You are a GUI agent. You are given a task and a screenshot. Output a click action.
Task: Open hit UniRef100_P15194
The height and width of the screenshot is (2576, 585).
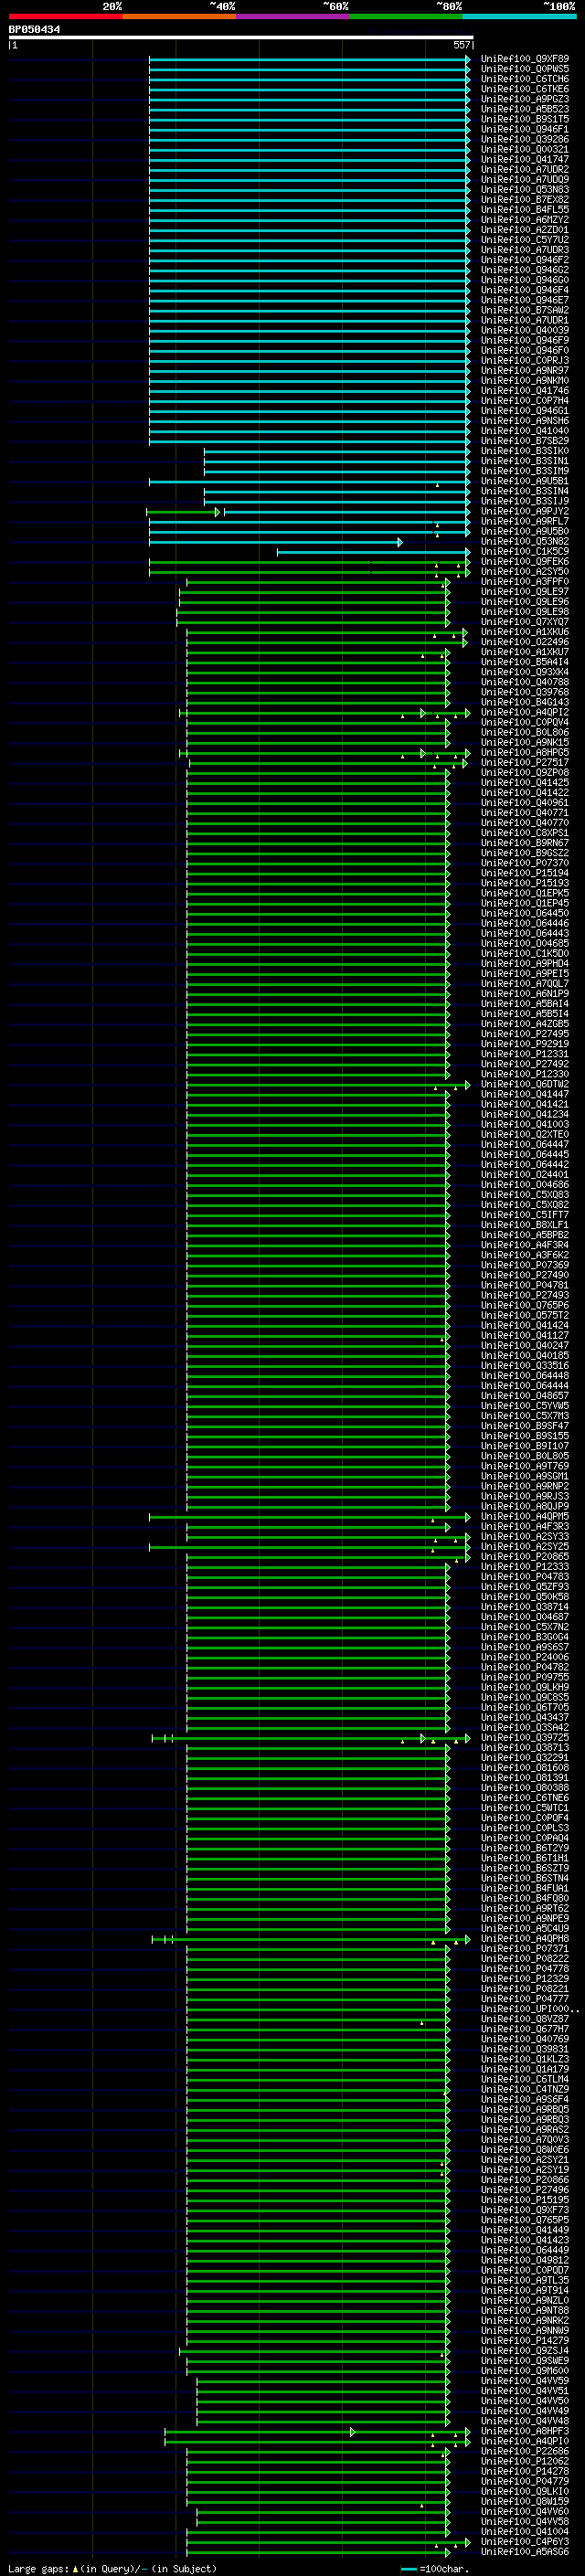525,873
